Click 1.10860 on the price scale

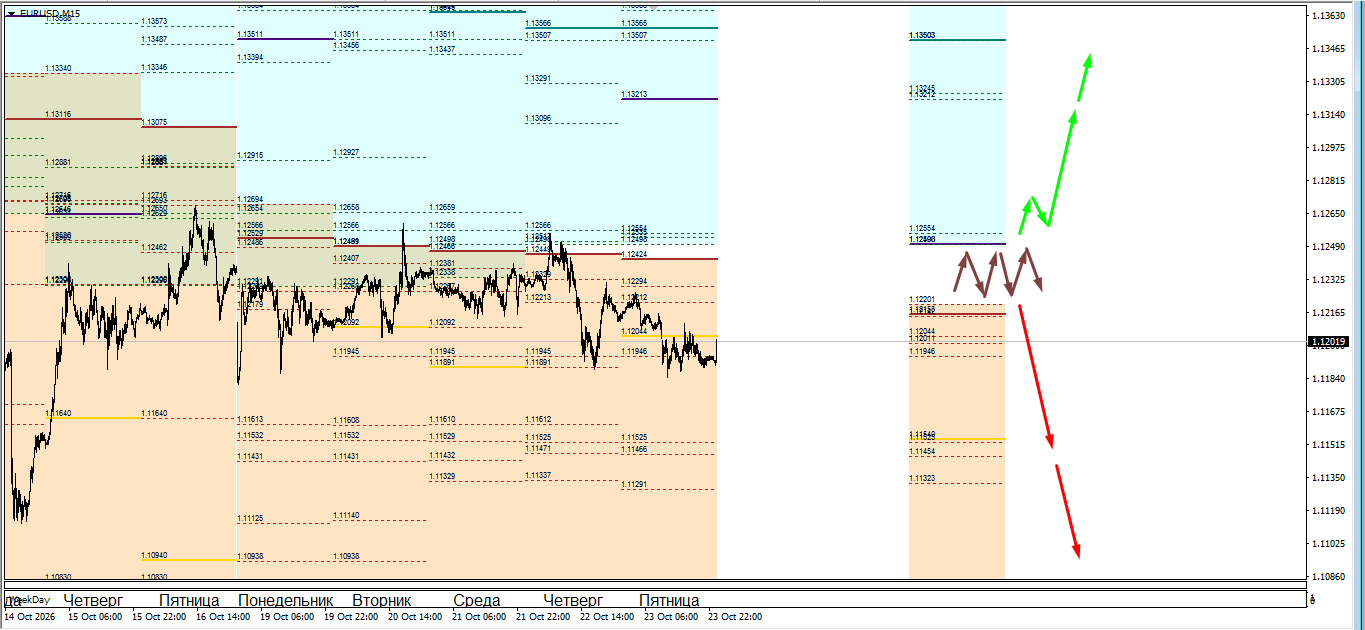(x=1327, y=577)
